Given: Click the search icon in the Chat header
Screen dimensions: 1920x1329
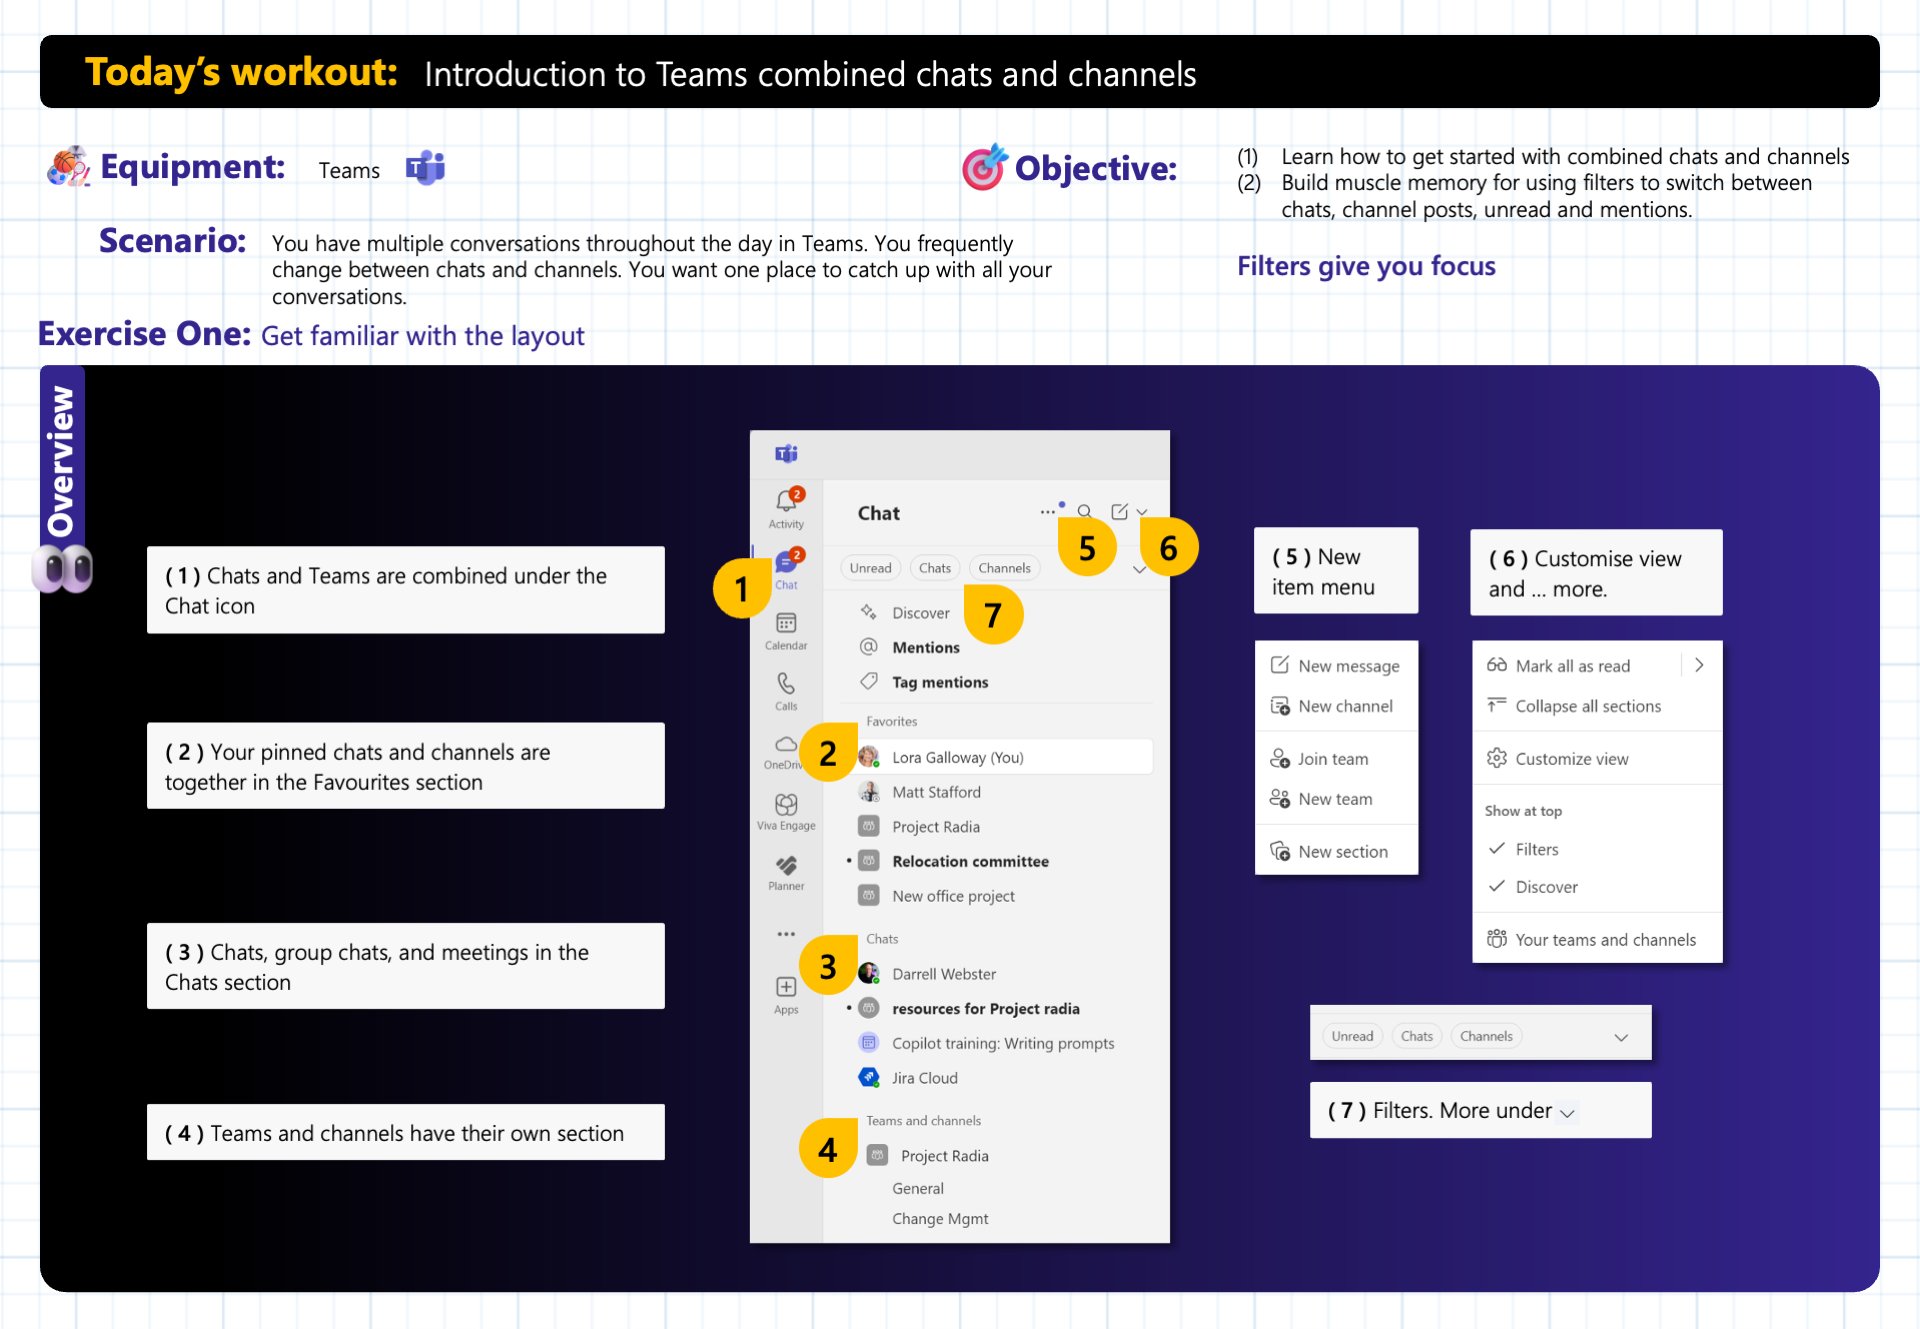Looking at the screenshot, I should 1085,511.
